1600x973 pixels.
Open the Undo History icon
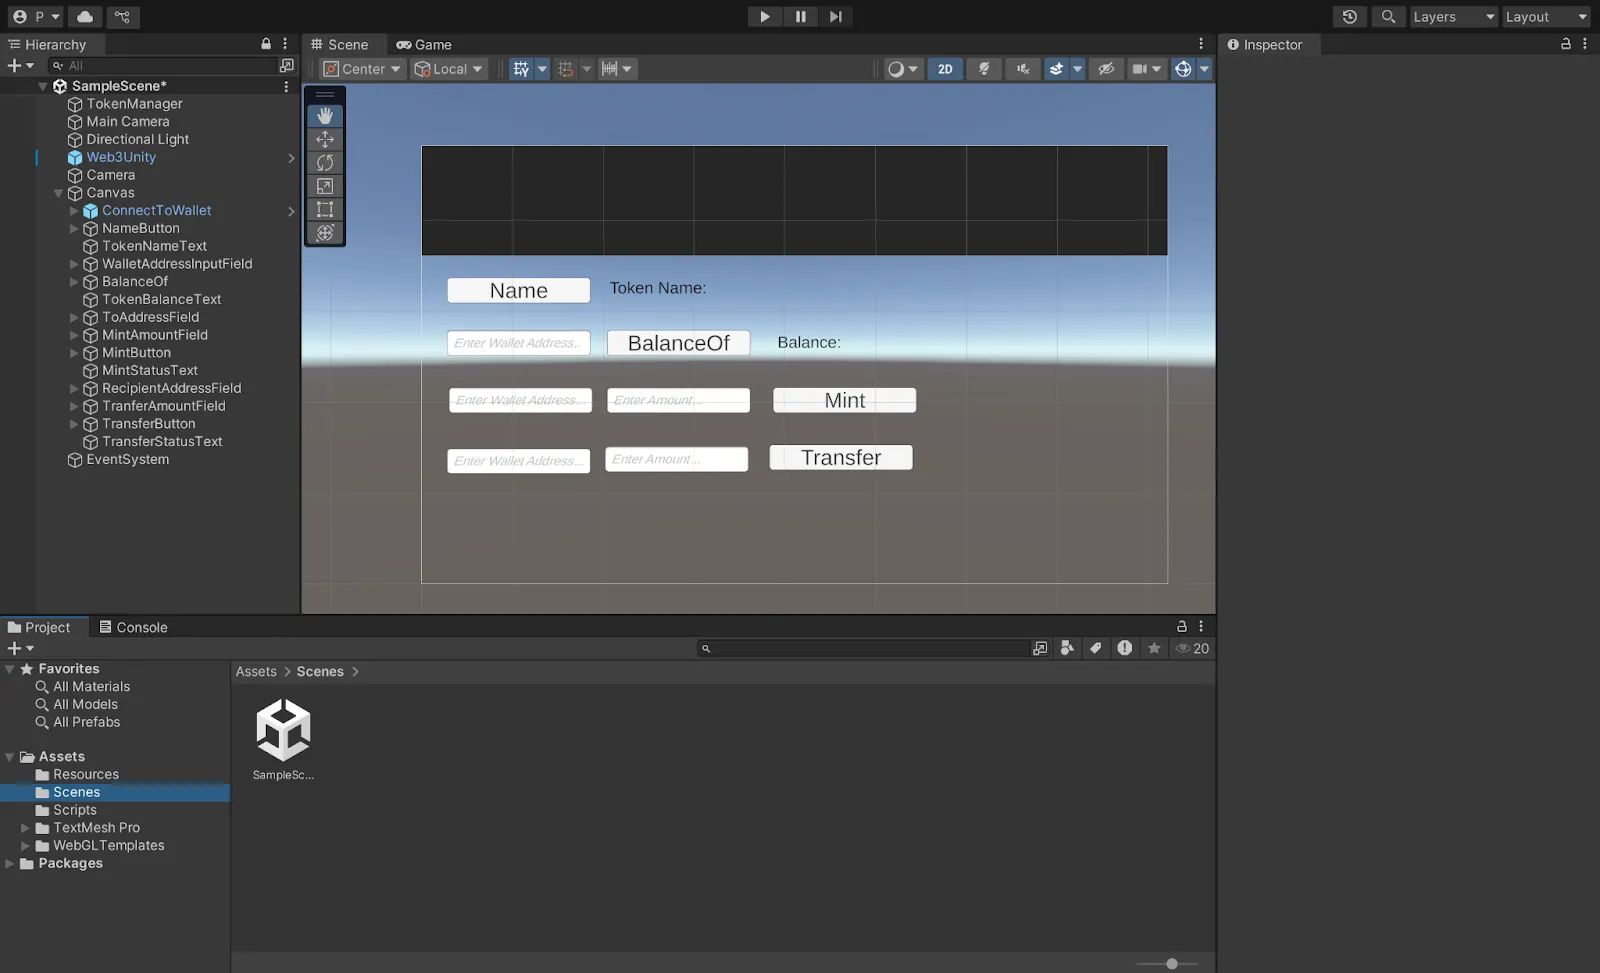[1349, 17]
